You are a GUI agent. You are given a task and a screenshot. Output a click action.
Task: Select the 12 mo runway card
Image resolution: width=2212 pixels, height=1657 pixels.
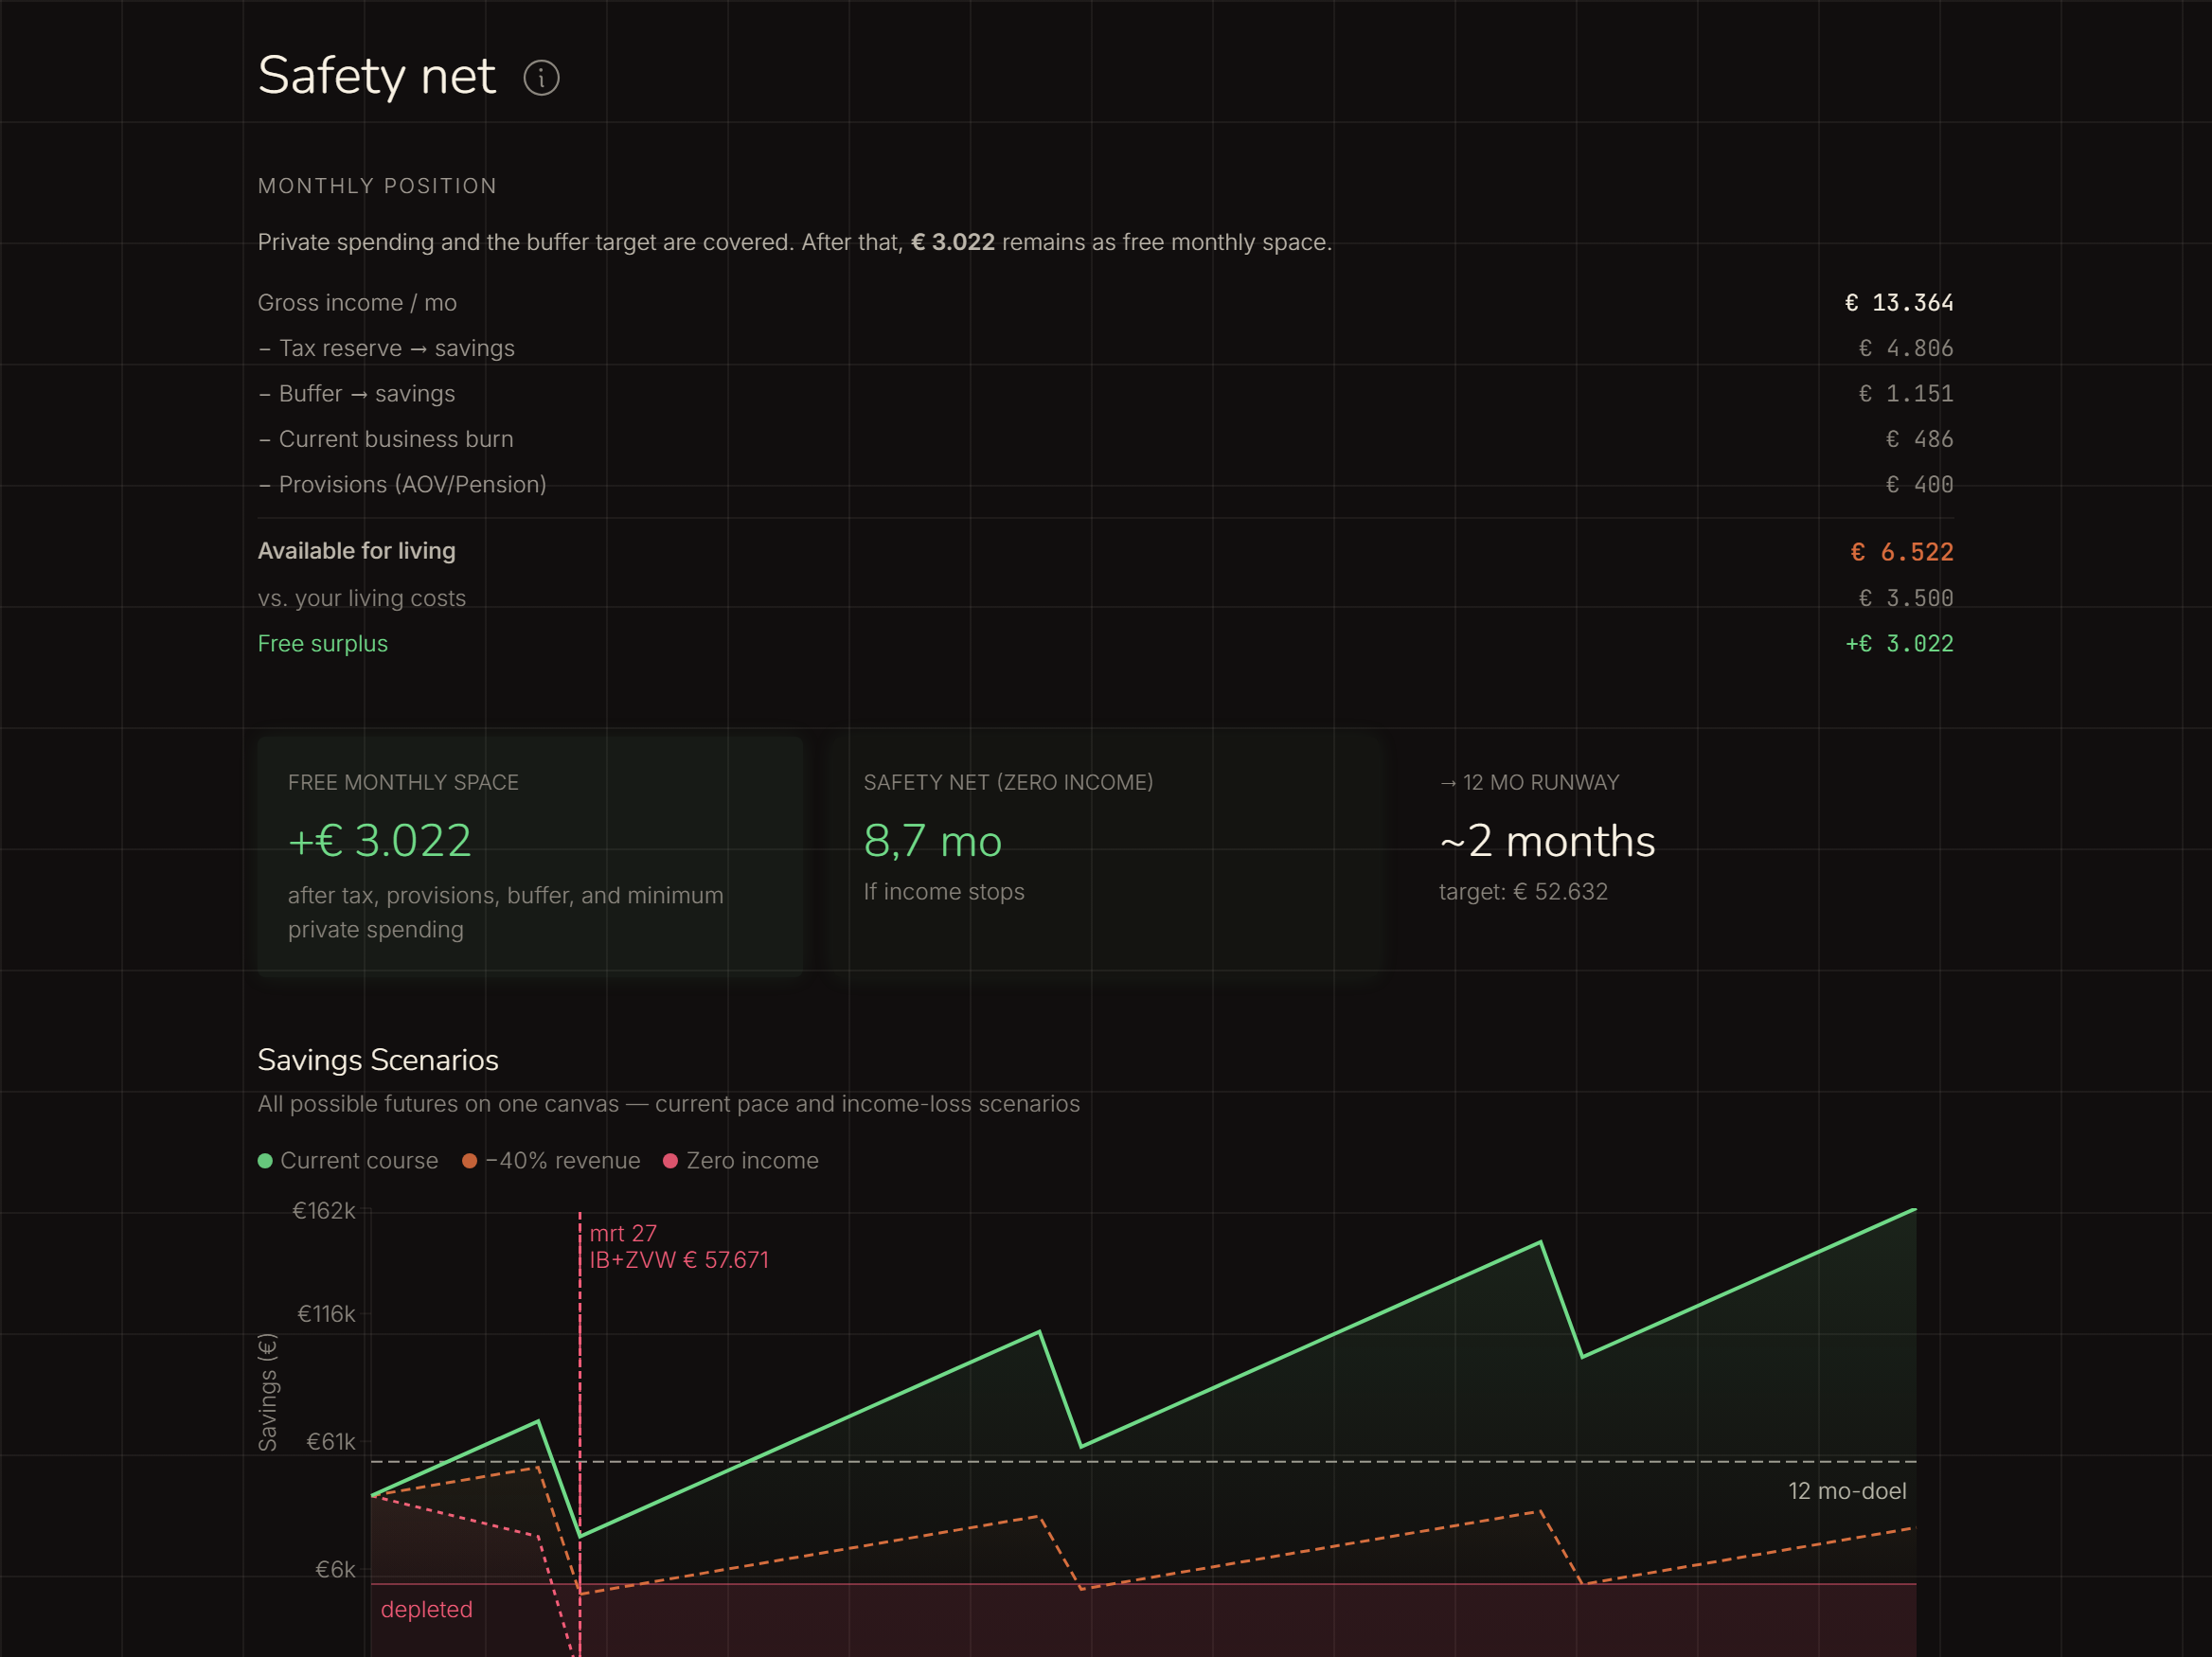1680,856
